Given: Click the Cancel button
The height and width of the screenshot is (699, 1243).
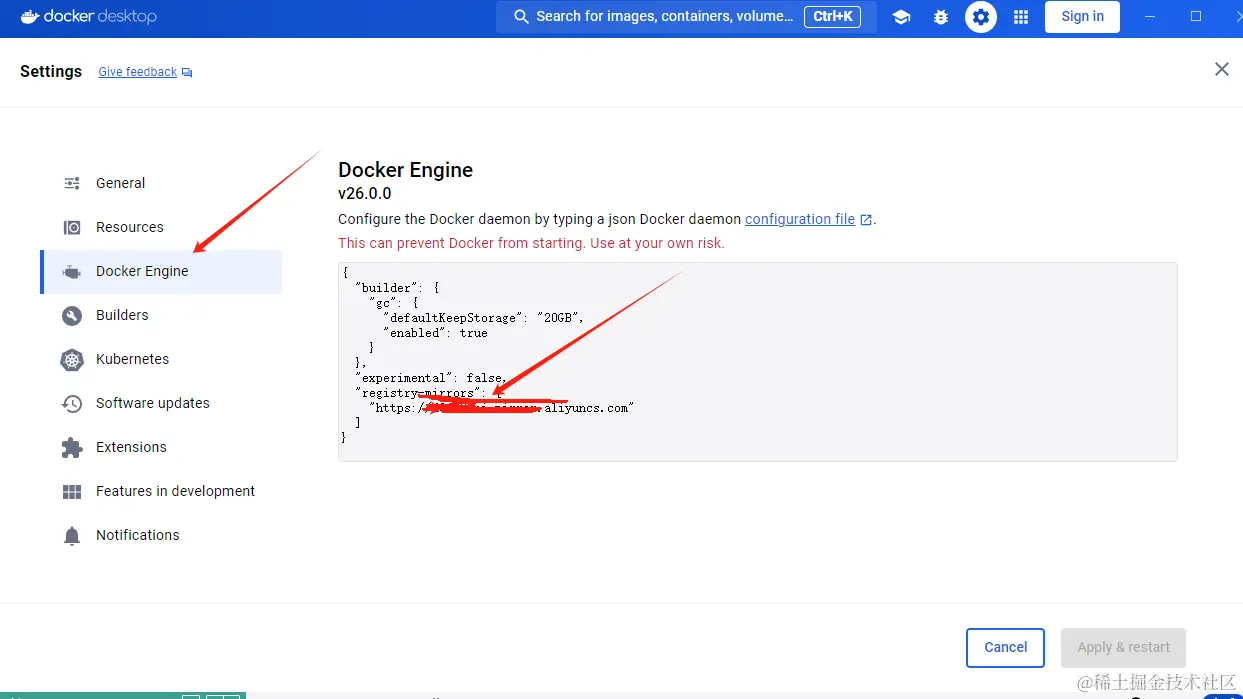Looking at the screenshot, I should click(x=1006, y=648).
